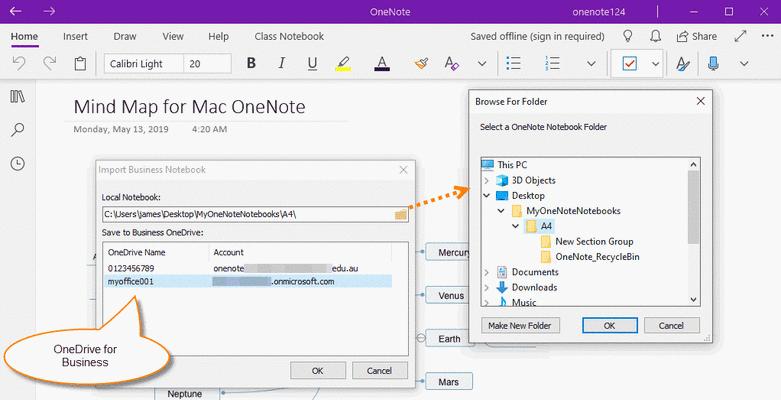This screenshot has width=781, height=400.
Task: Select This PC in folder tree
Action: click(x=512, y=165)
